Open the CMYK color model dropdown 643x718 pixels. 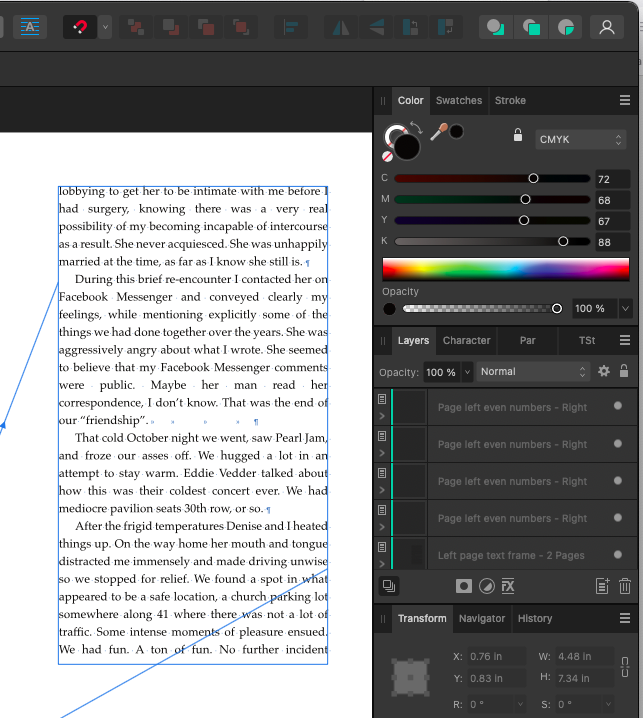[x=580, y=139]
